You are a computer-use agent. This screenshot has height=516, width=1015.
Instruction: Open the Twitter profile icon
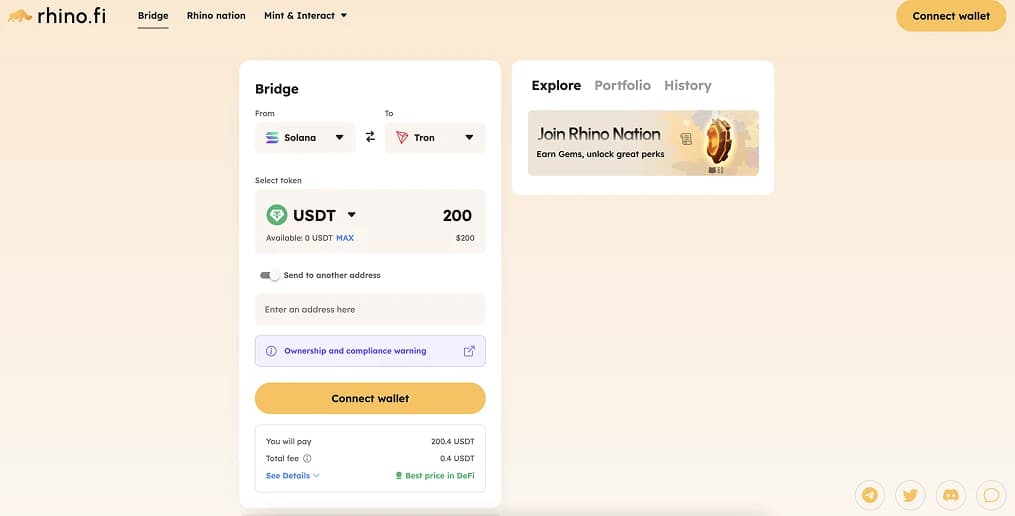point(910,494)
